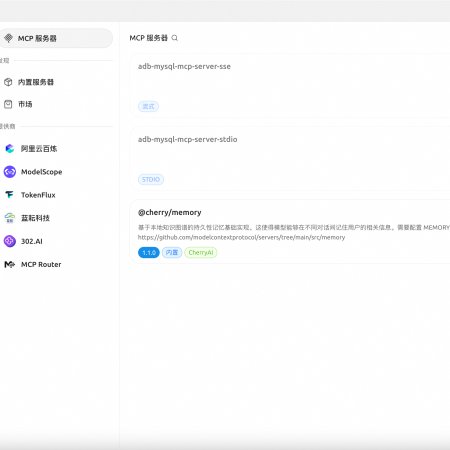The height and width of the screenshot is (450, 450).
Task: Go to the 市场 menu entry
Action: tap(56, 104)
